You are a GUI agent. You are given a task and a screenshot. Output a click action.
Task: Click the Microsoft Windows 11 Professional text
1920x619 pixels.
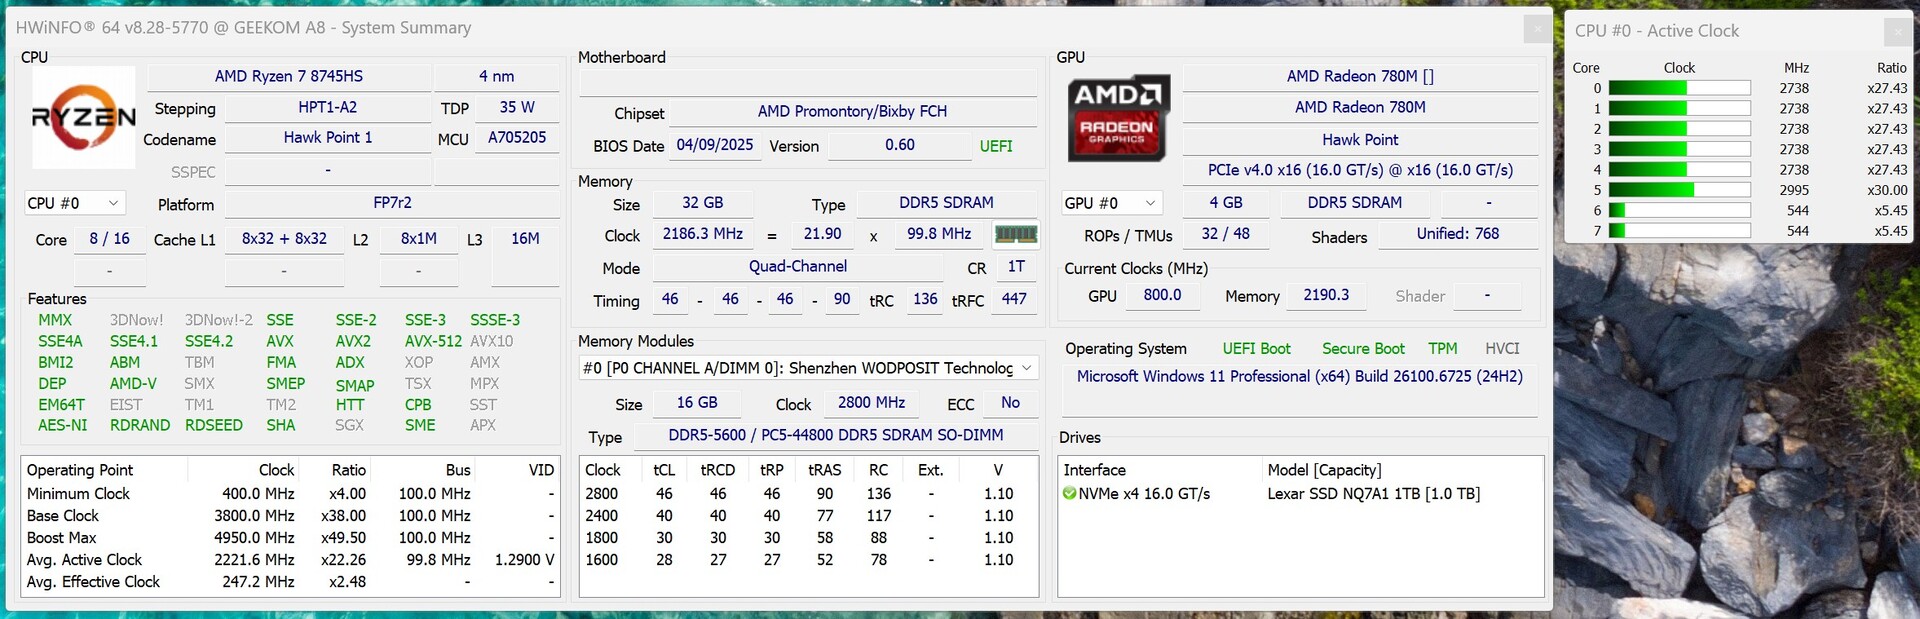[1299, 377]
